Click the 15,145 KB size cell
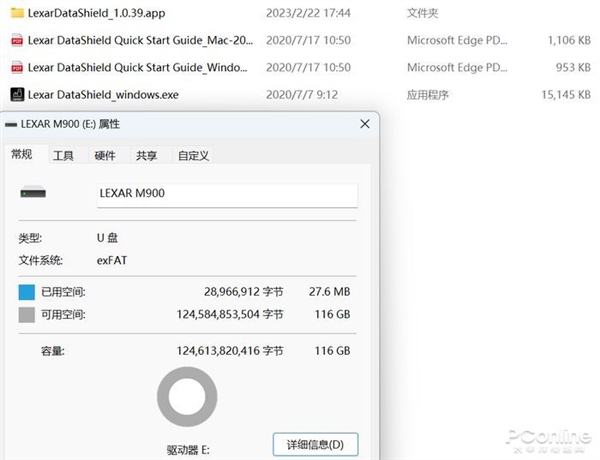The image size is (600, 460). (566, 95)
